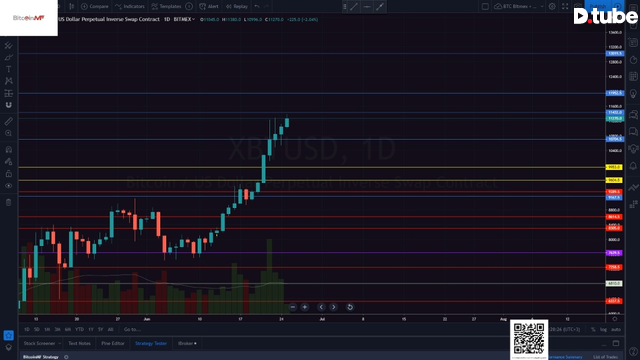
Task: Set time range to 1M
Action: (x=47, y=329)
